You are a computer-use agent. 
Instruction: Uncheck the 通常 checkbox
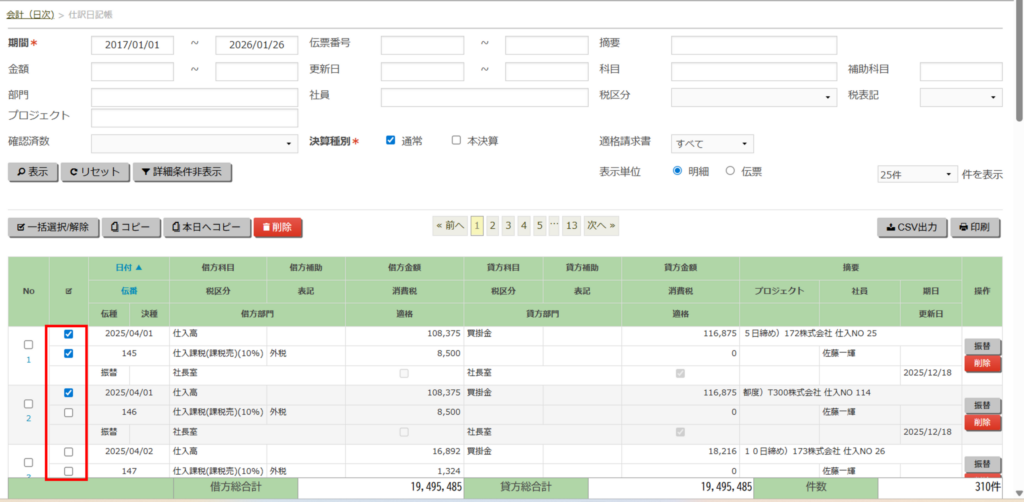(390, 141)
